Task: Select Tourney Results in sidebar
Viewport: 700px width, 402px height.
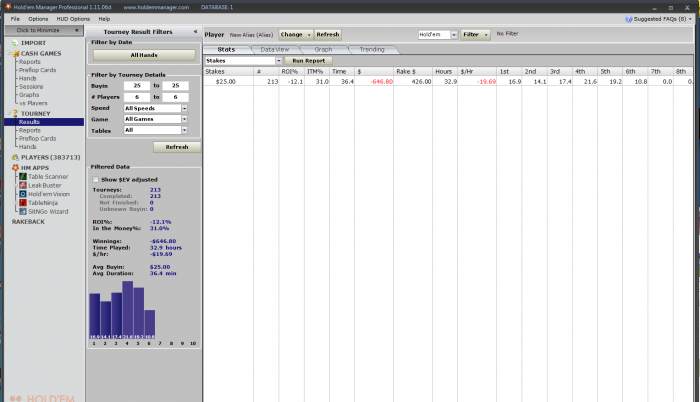Action: pos(44,122)
